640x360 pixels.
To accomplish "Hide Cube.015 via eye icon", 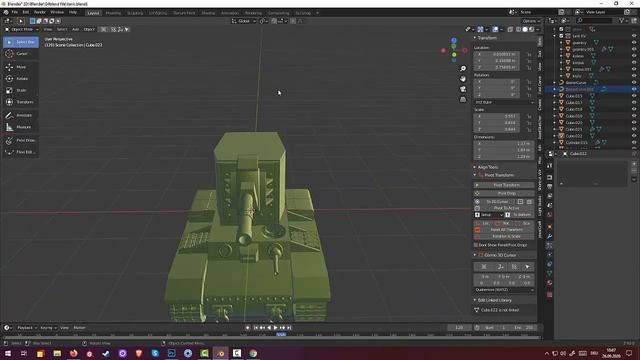I will [x=634, y=96].
